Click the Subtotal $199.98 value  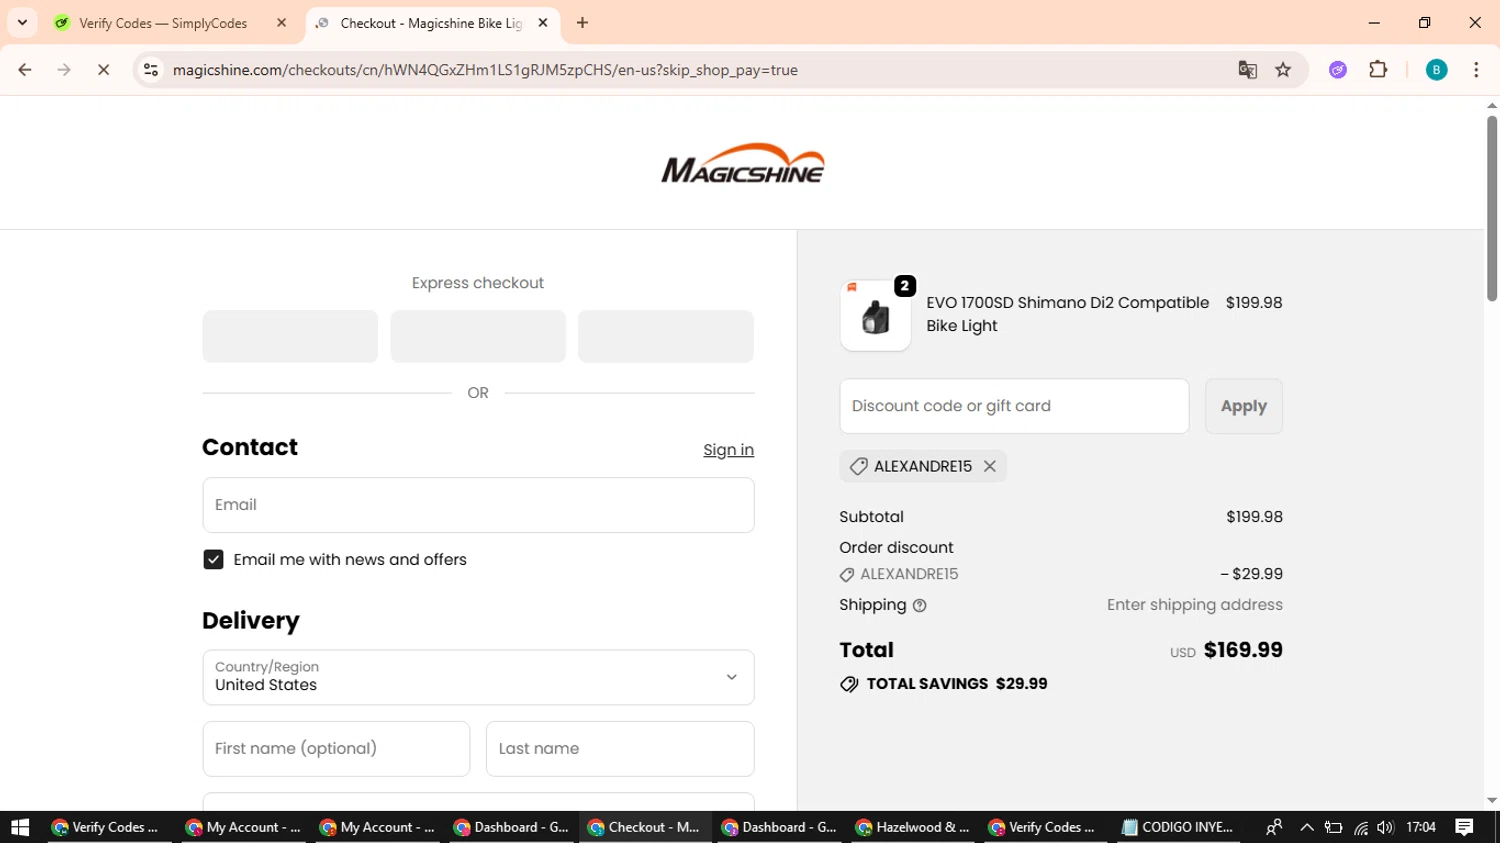(x=1254, y=517)
